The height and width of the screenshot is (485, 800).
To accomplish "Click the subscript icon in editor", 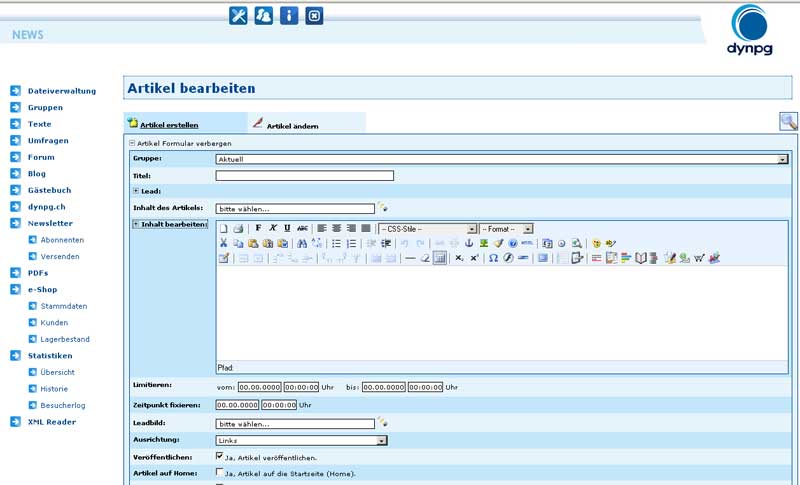I will tap(458, 258).
